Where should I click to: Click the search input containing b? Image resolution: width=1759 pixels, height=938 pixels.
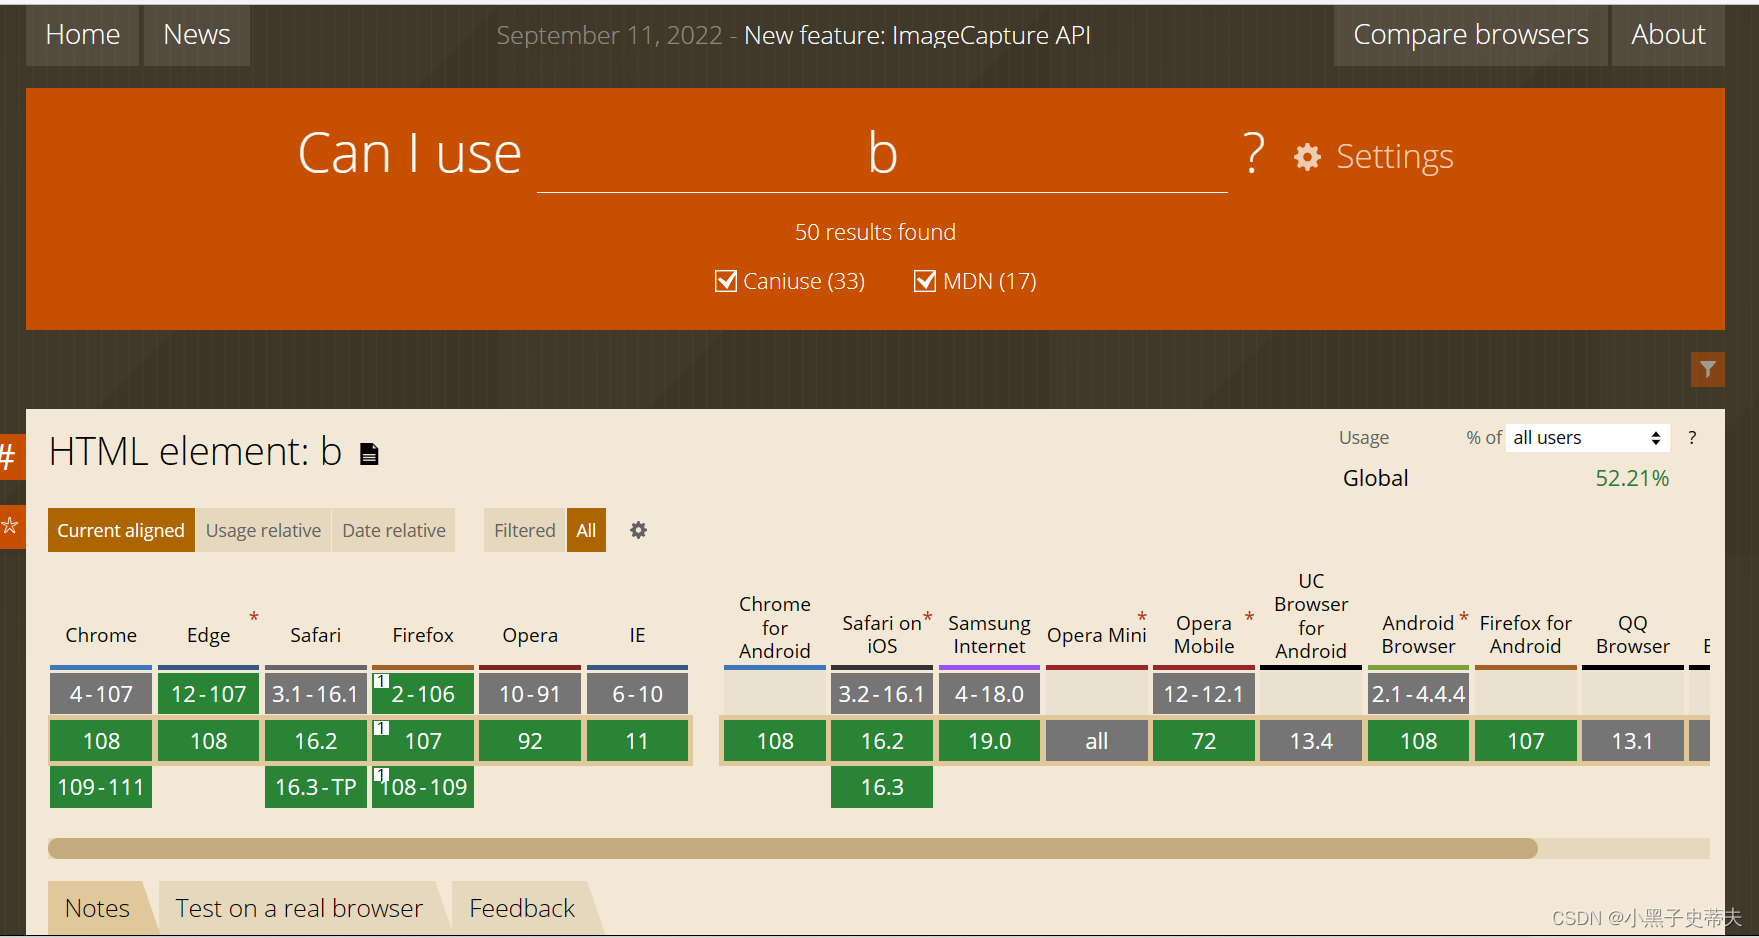(x=882, y=154)
